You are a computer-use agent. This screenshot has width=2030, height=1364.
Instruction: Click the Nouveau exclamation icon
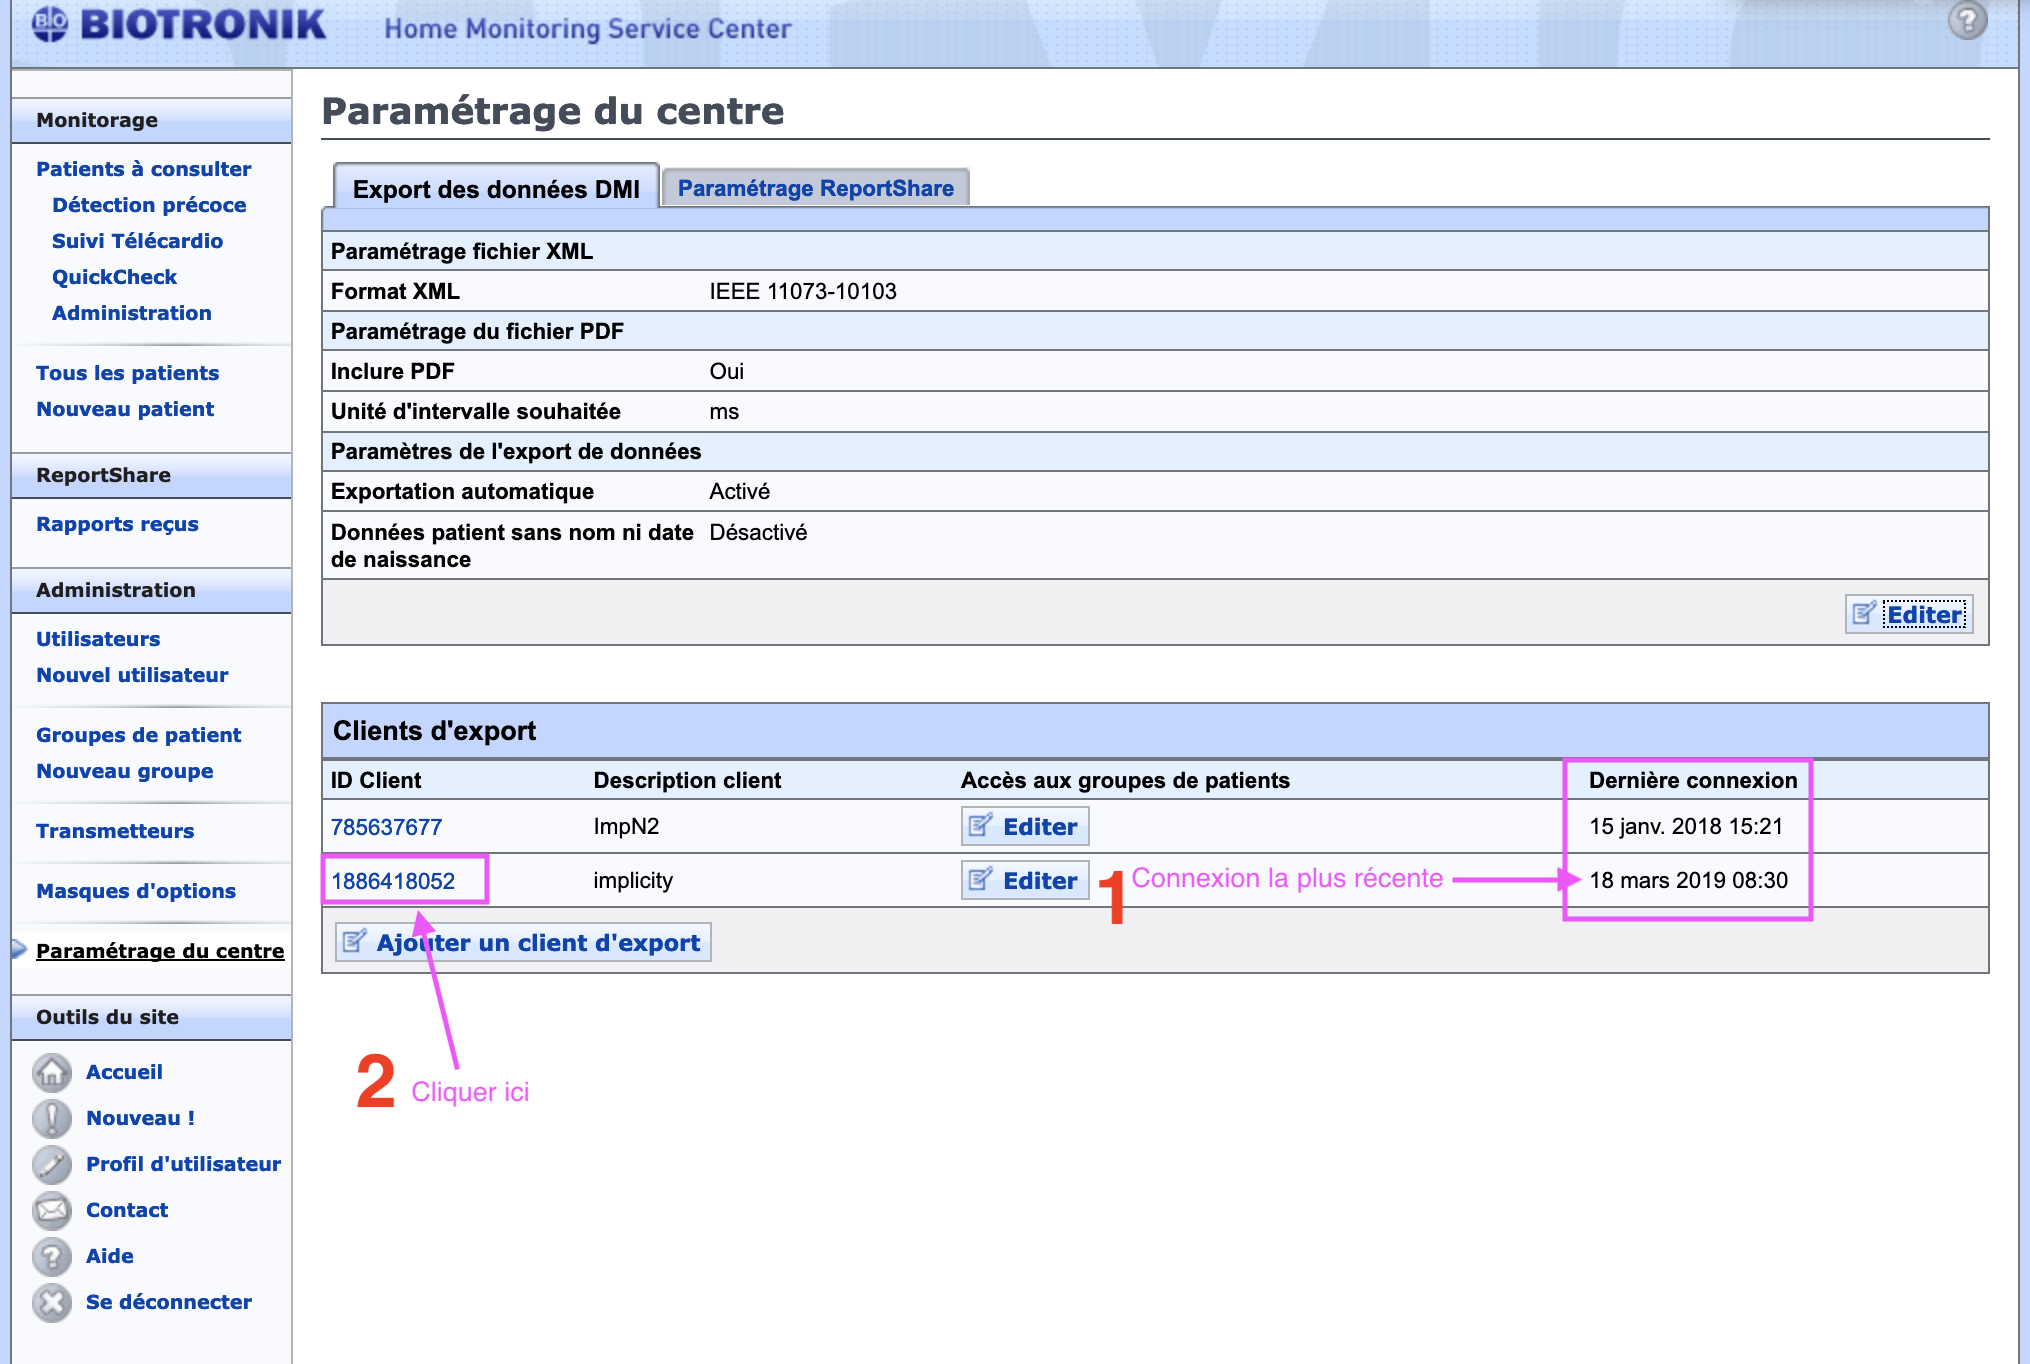(x=52, y=1118)
